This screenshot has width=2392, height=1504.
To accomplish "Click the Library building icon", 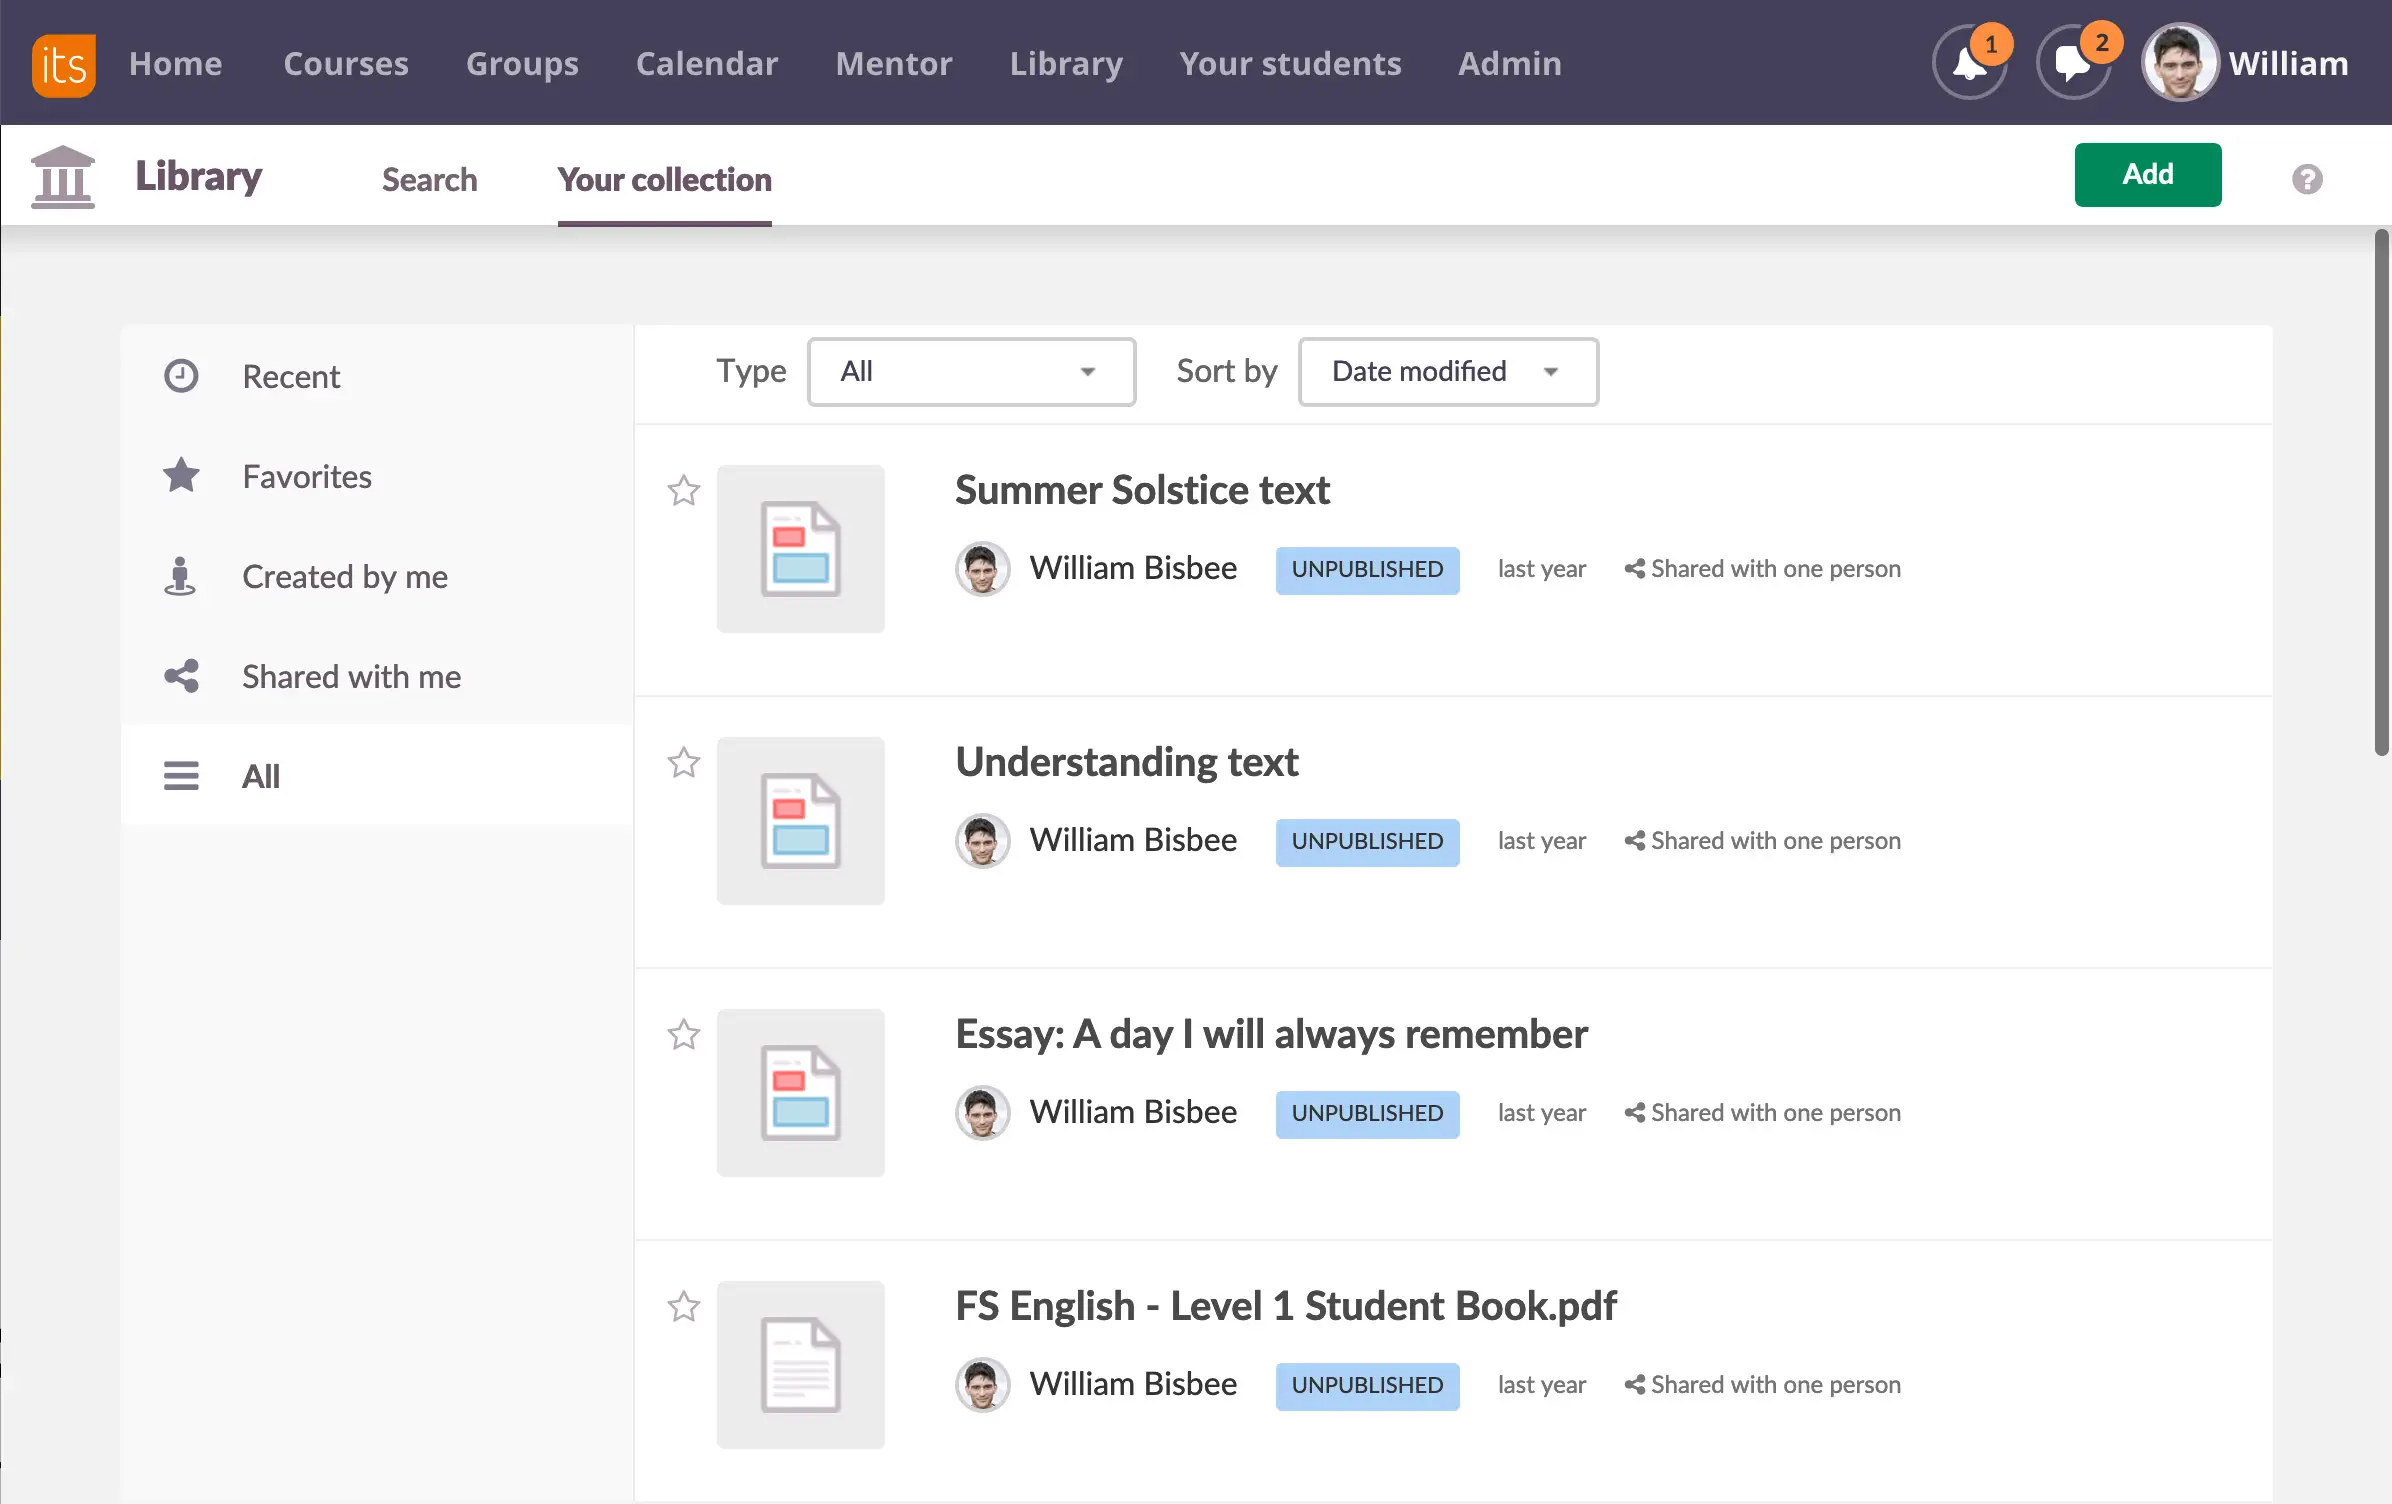I will [63, 177].
